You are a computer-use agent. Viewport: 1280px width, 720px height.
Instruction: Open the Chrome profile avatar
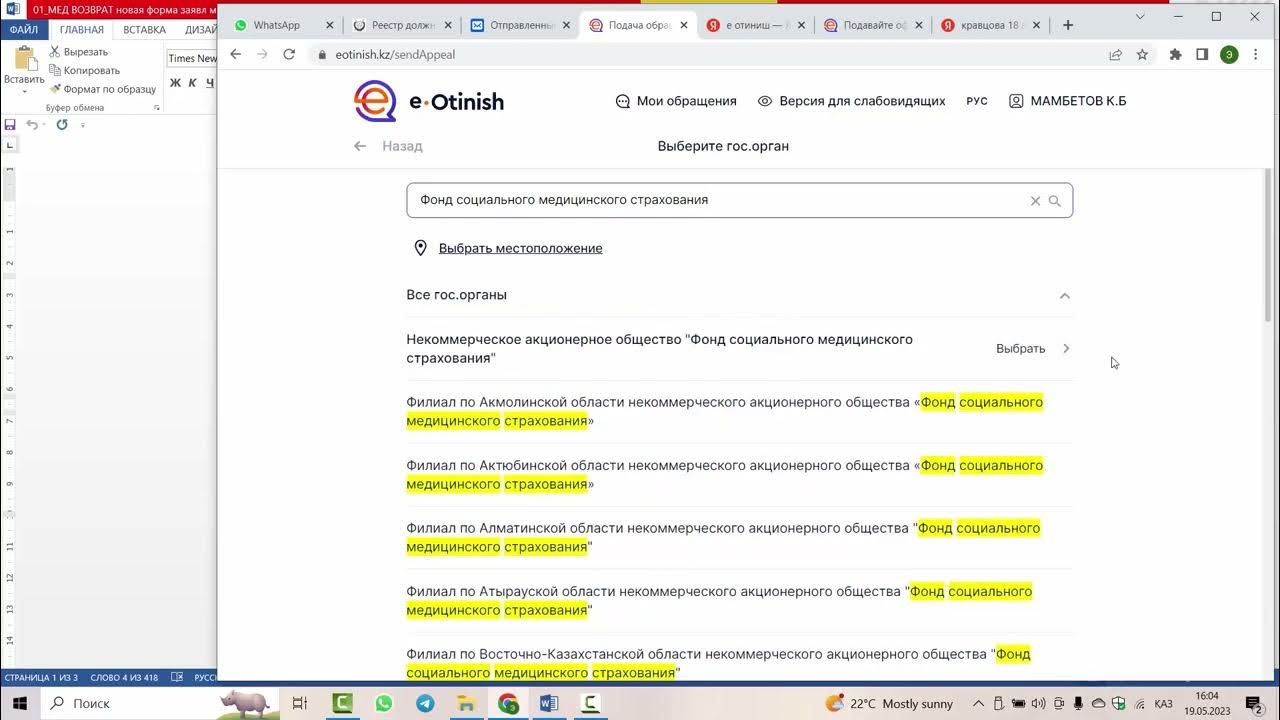point(1229,55)
